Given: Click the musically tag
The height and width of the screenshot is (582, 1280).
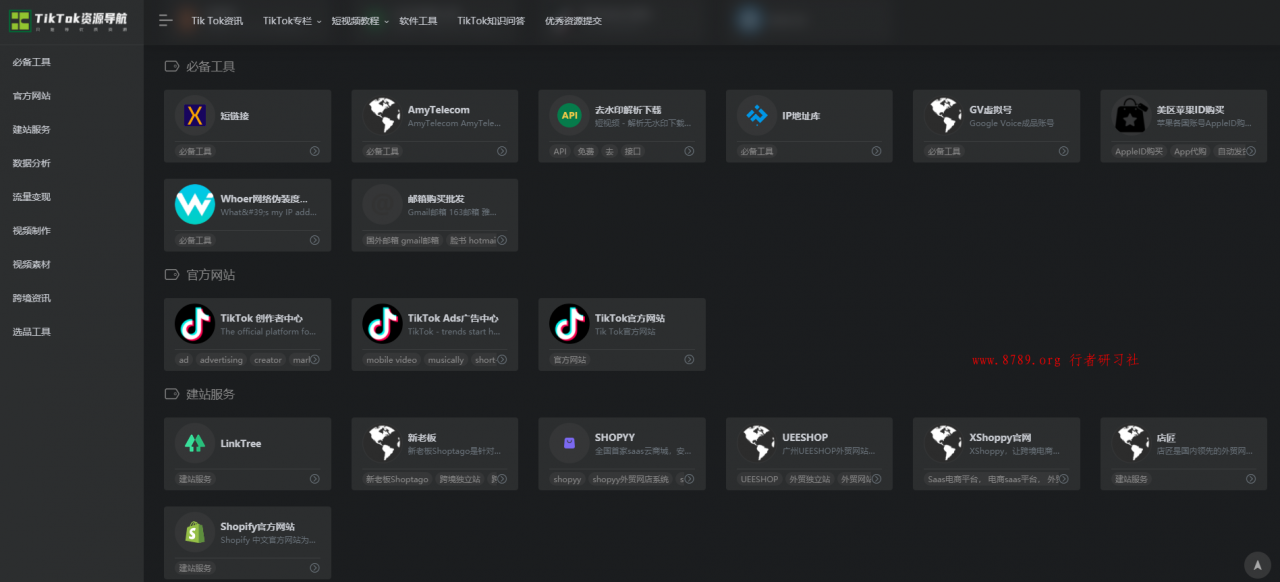Looking at the screenshot, I should click(446, 359).
